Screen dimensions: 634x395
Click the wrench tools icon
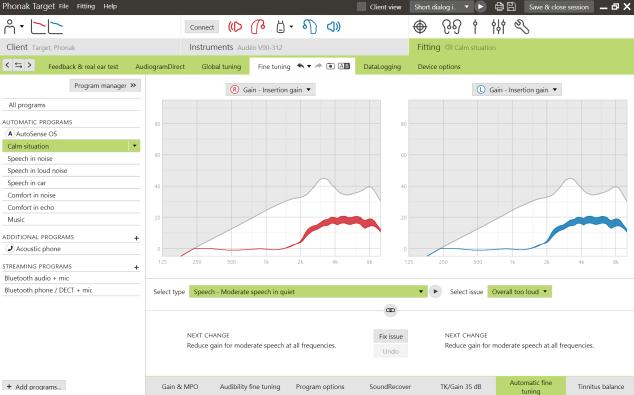pos(522,27)
